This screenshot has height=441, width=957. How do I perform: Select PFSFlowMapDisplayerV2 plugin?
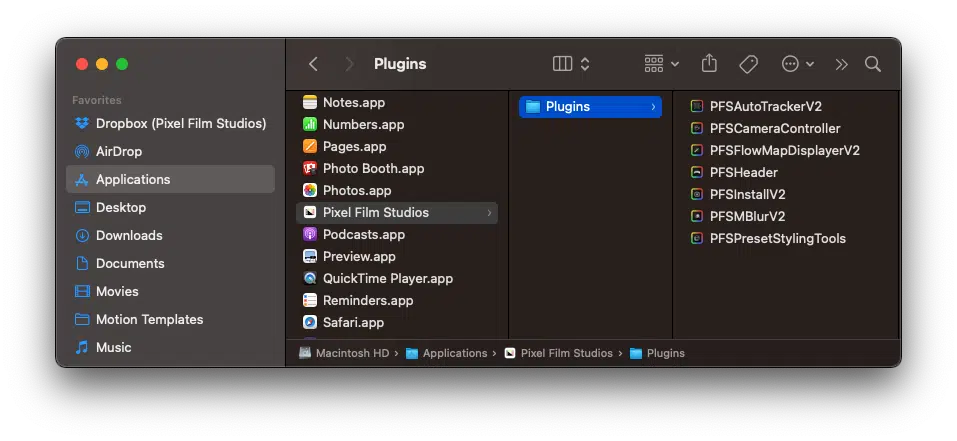tap(785, 150)
